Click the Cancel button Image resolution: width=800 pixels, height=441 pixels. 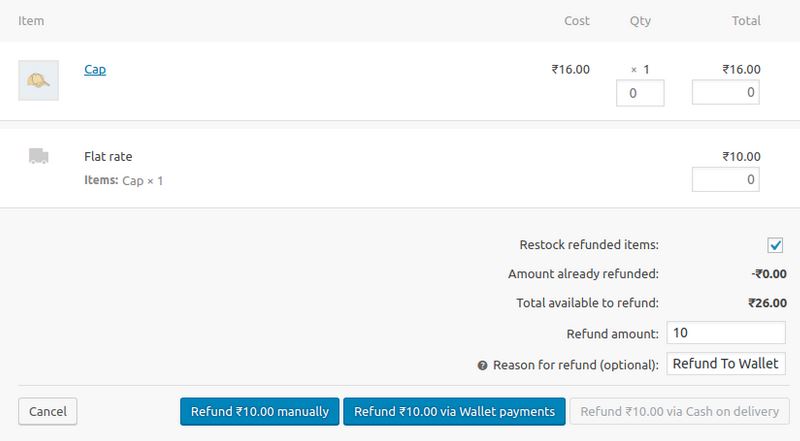pos(48,411)
